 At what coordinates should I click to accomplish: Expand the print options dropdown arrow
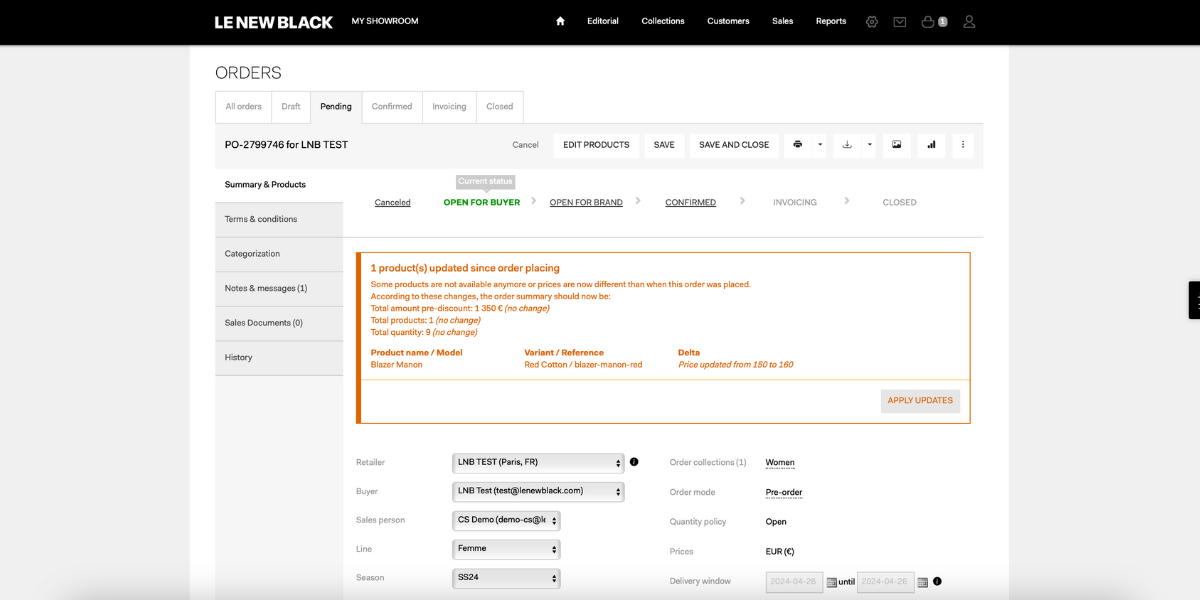tap(820, 145)
